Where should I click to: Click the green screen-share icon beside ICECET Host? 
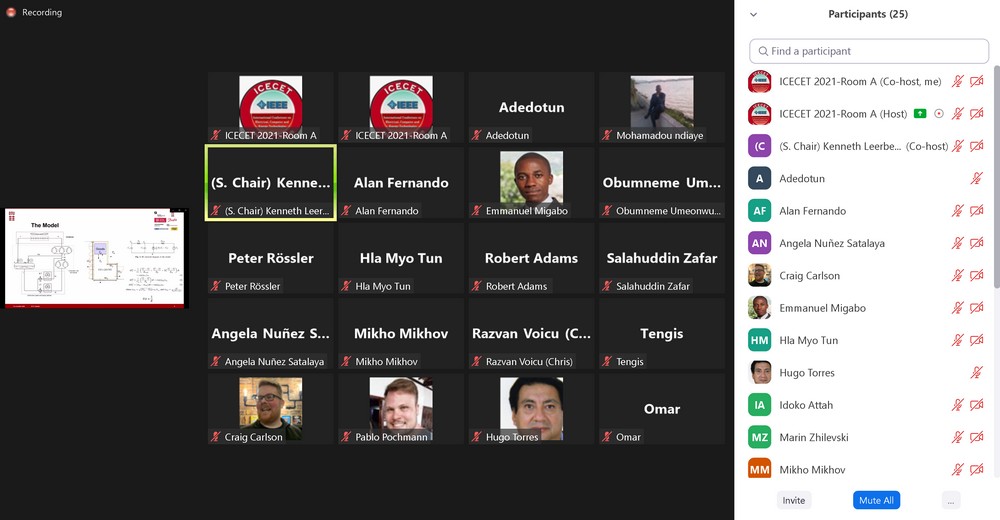click(x=920, y=114)
